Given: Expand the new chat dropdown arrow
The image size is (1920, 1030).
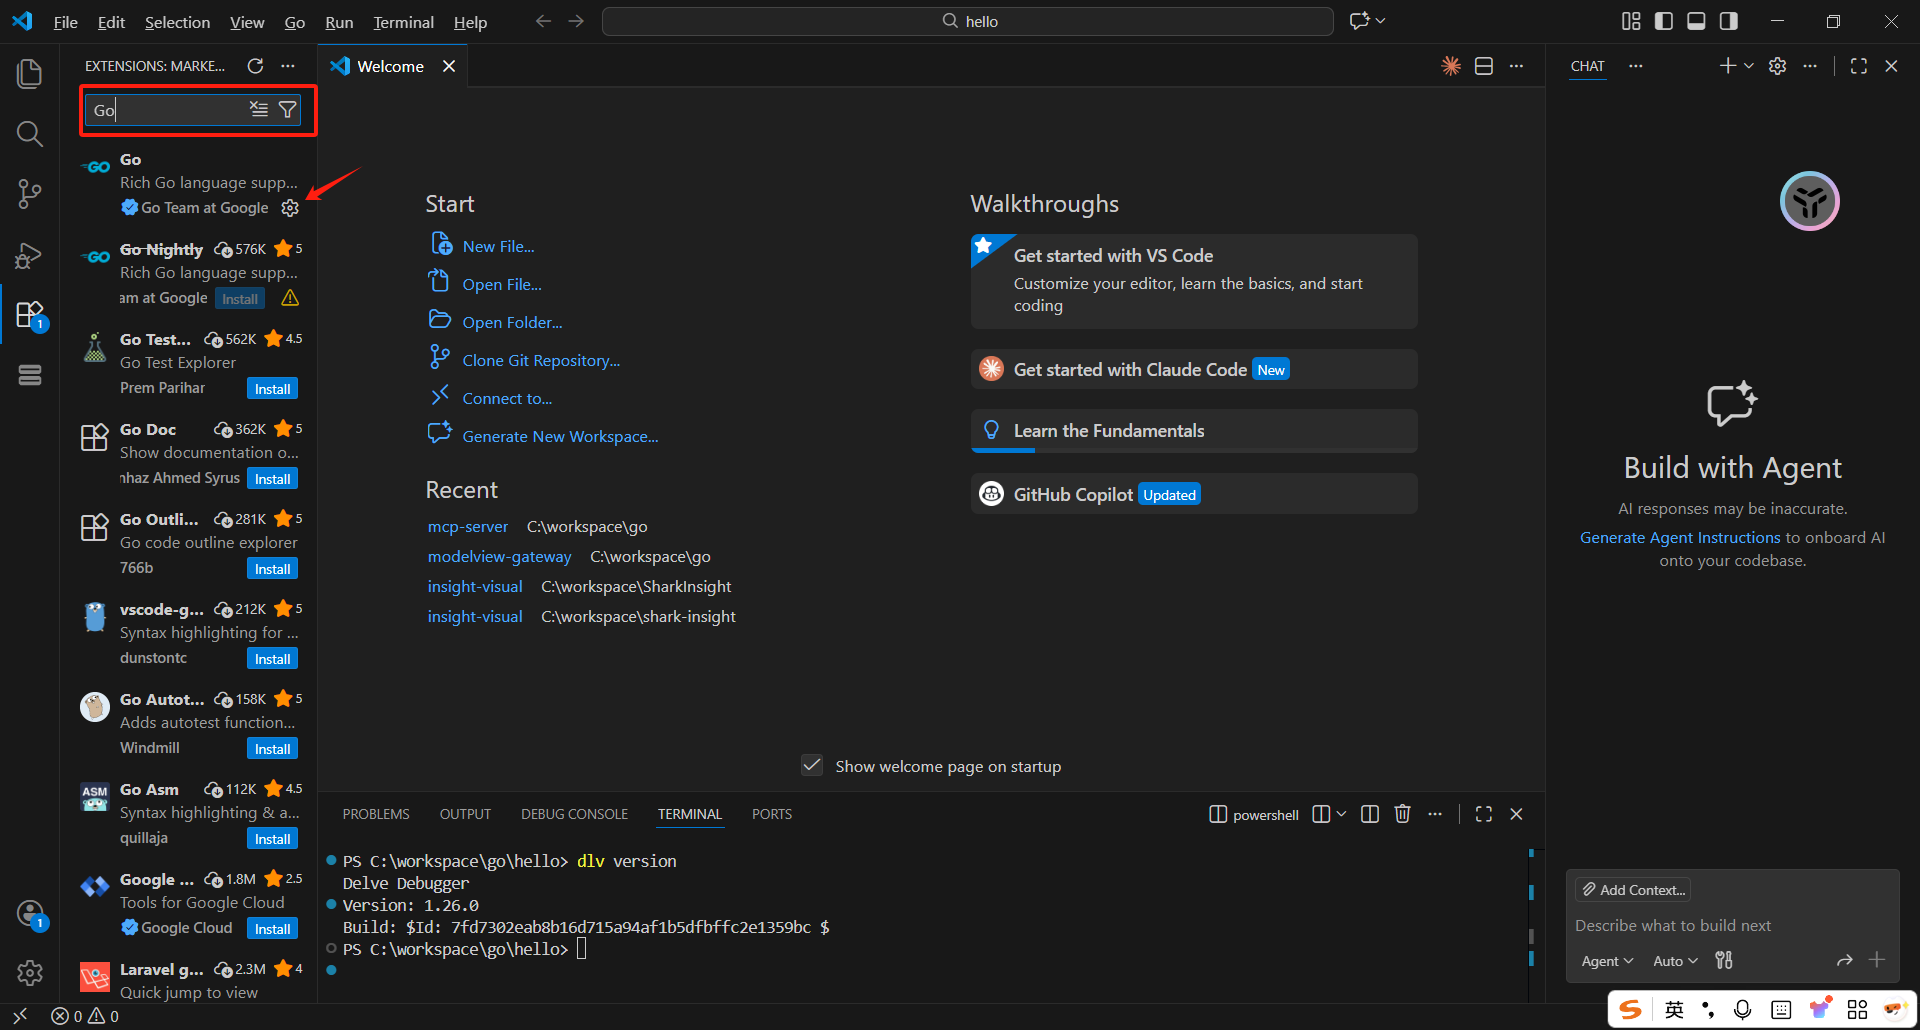Looking at the screenshot, I should point(1749,66).
